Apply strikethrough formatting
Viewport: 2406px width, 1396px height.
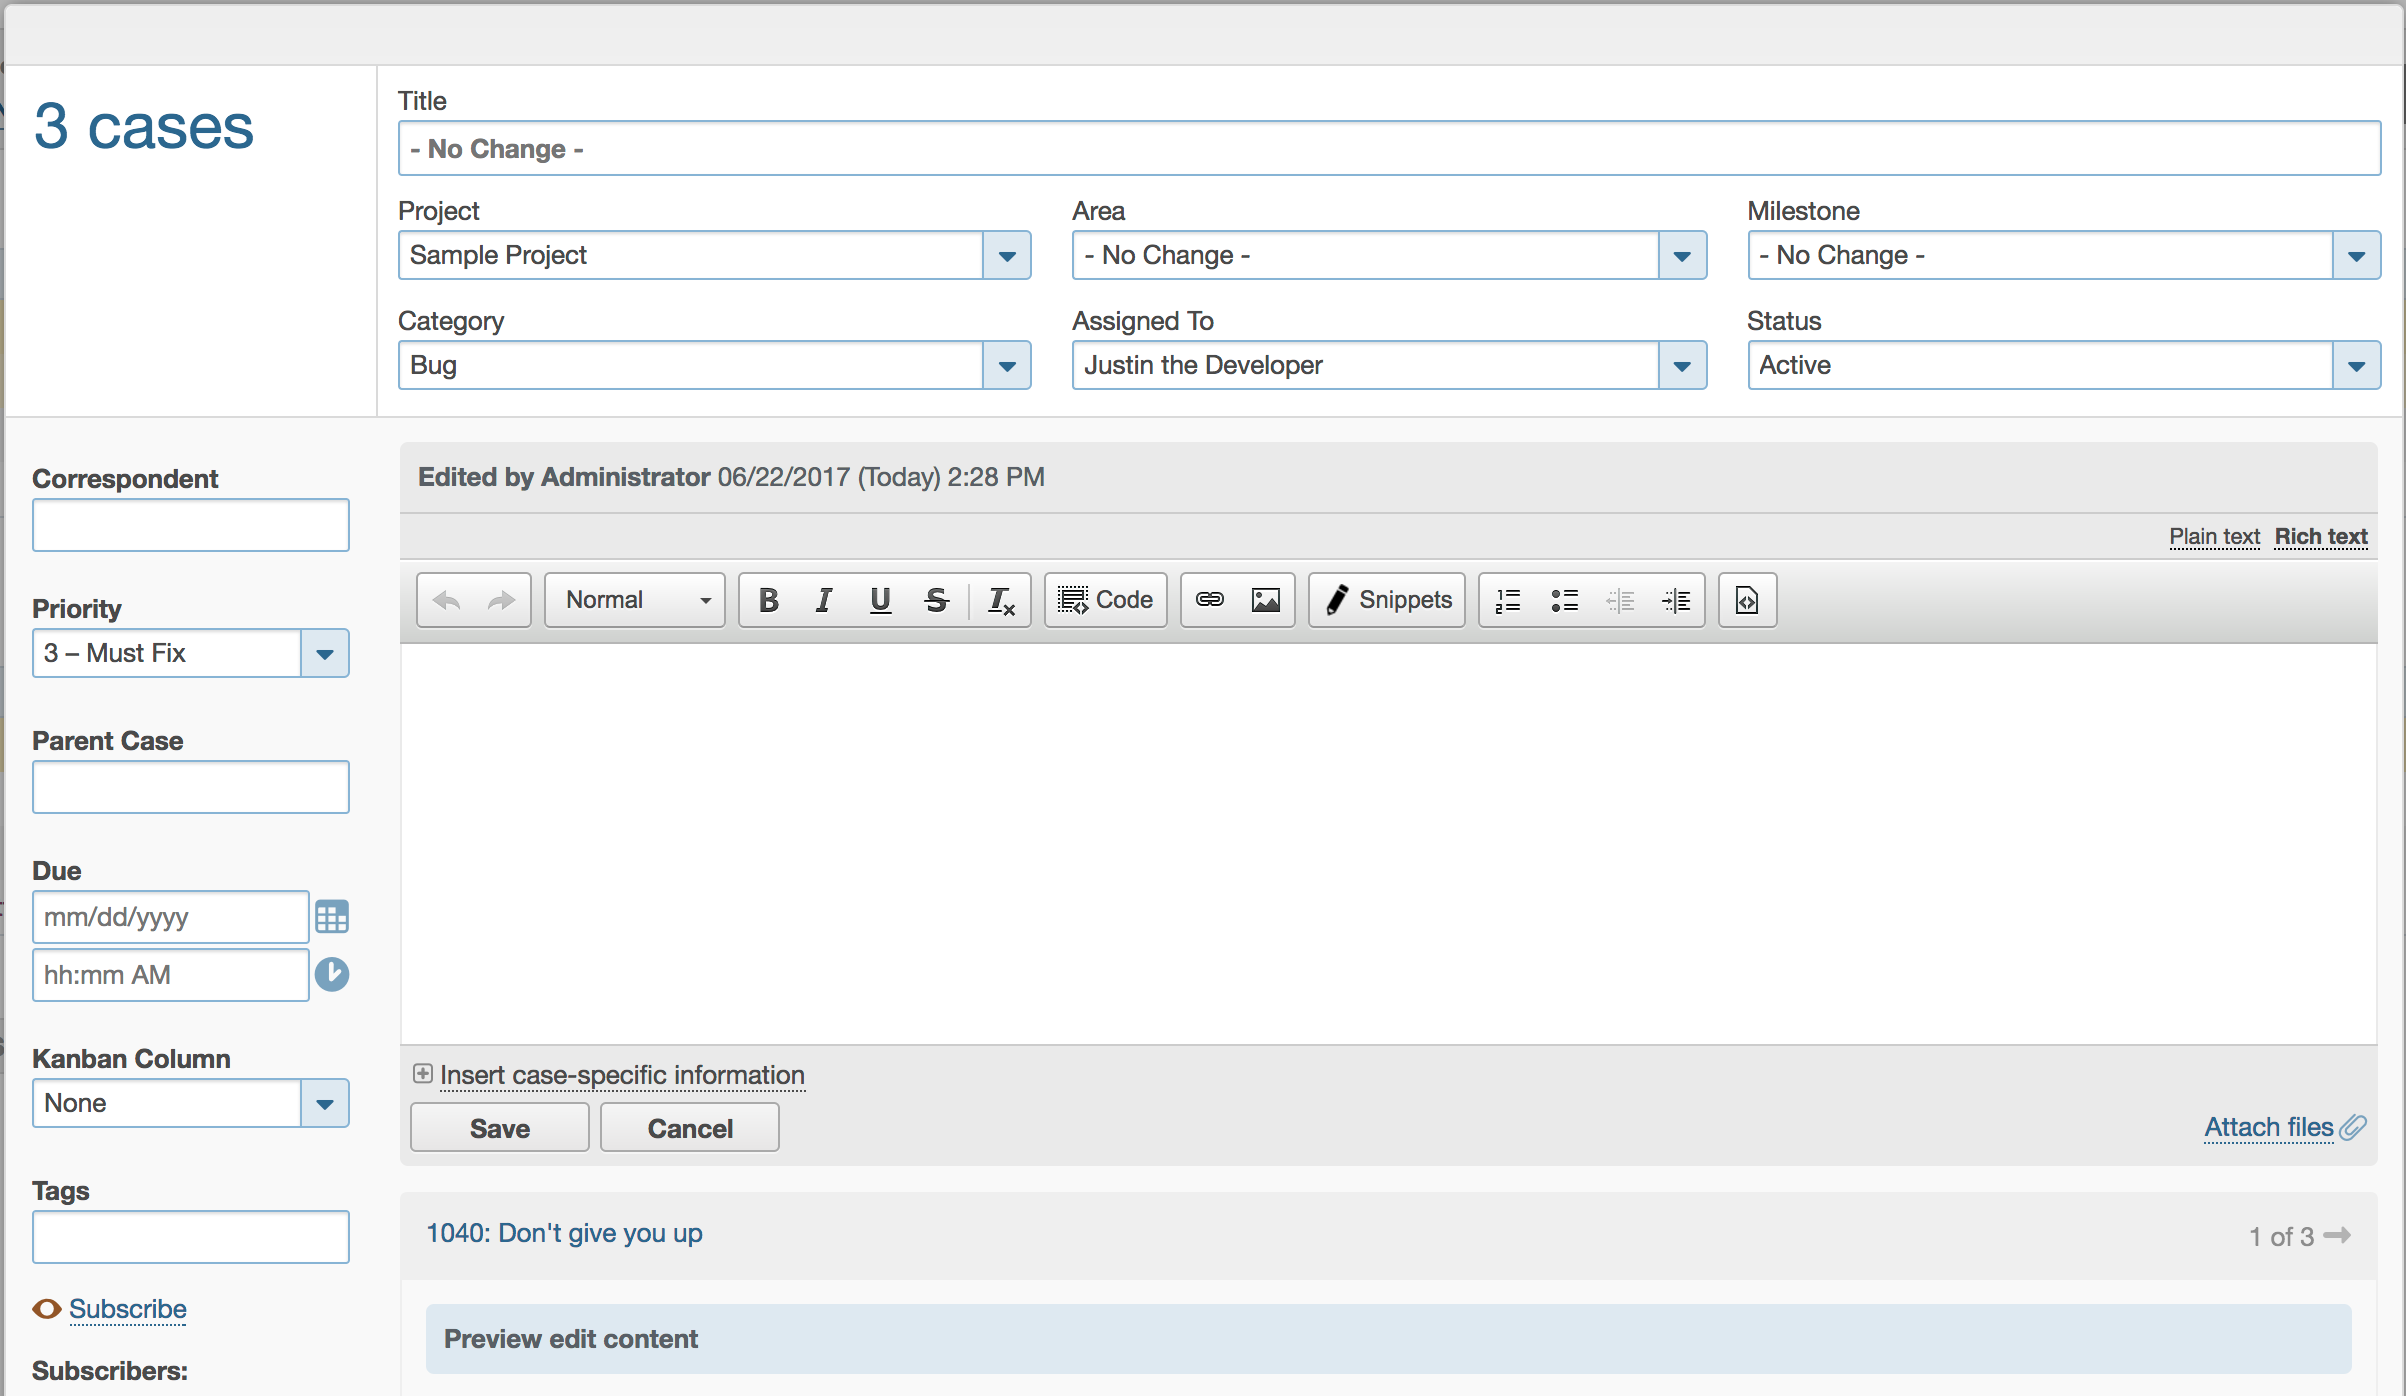click(936, 600)
